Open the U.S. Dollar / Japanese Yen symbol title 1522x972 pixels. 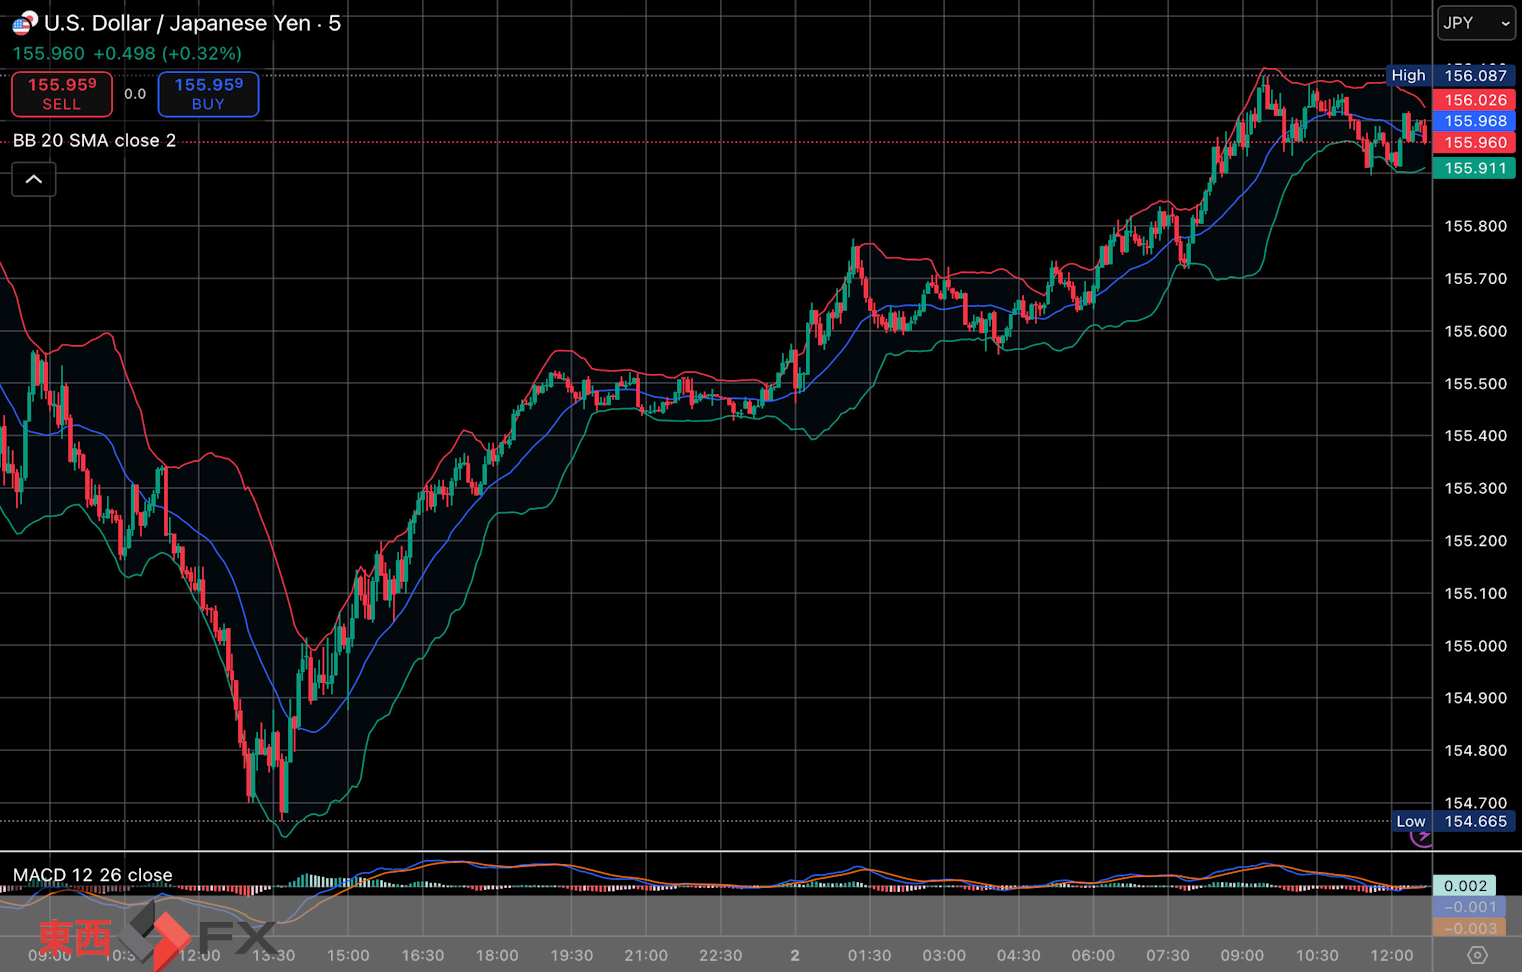tap(192, 23)
